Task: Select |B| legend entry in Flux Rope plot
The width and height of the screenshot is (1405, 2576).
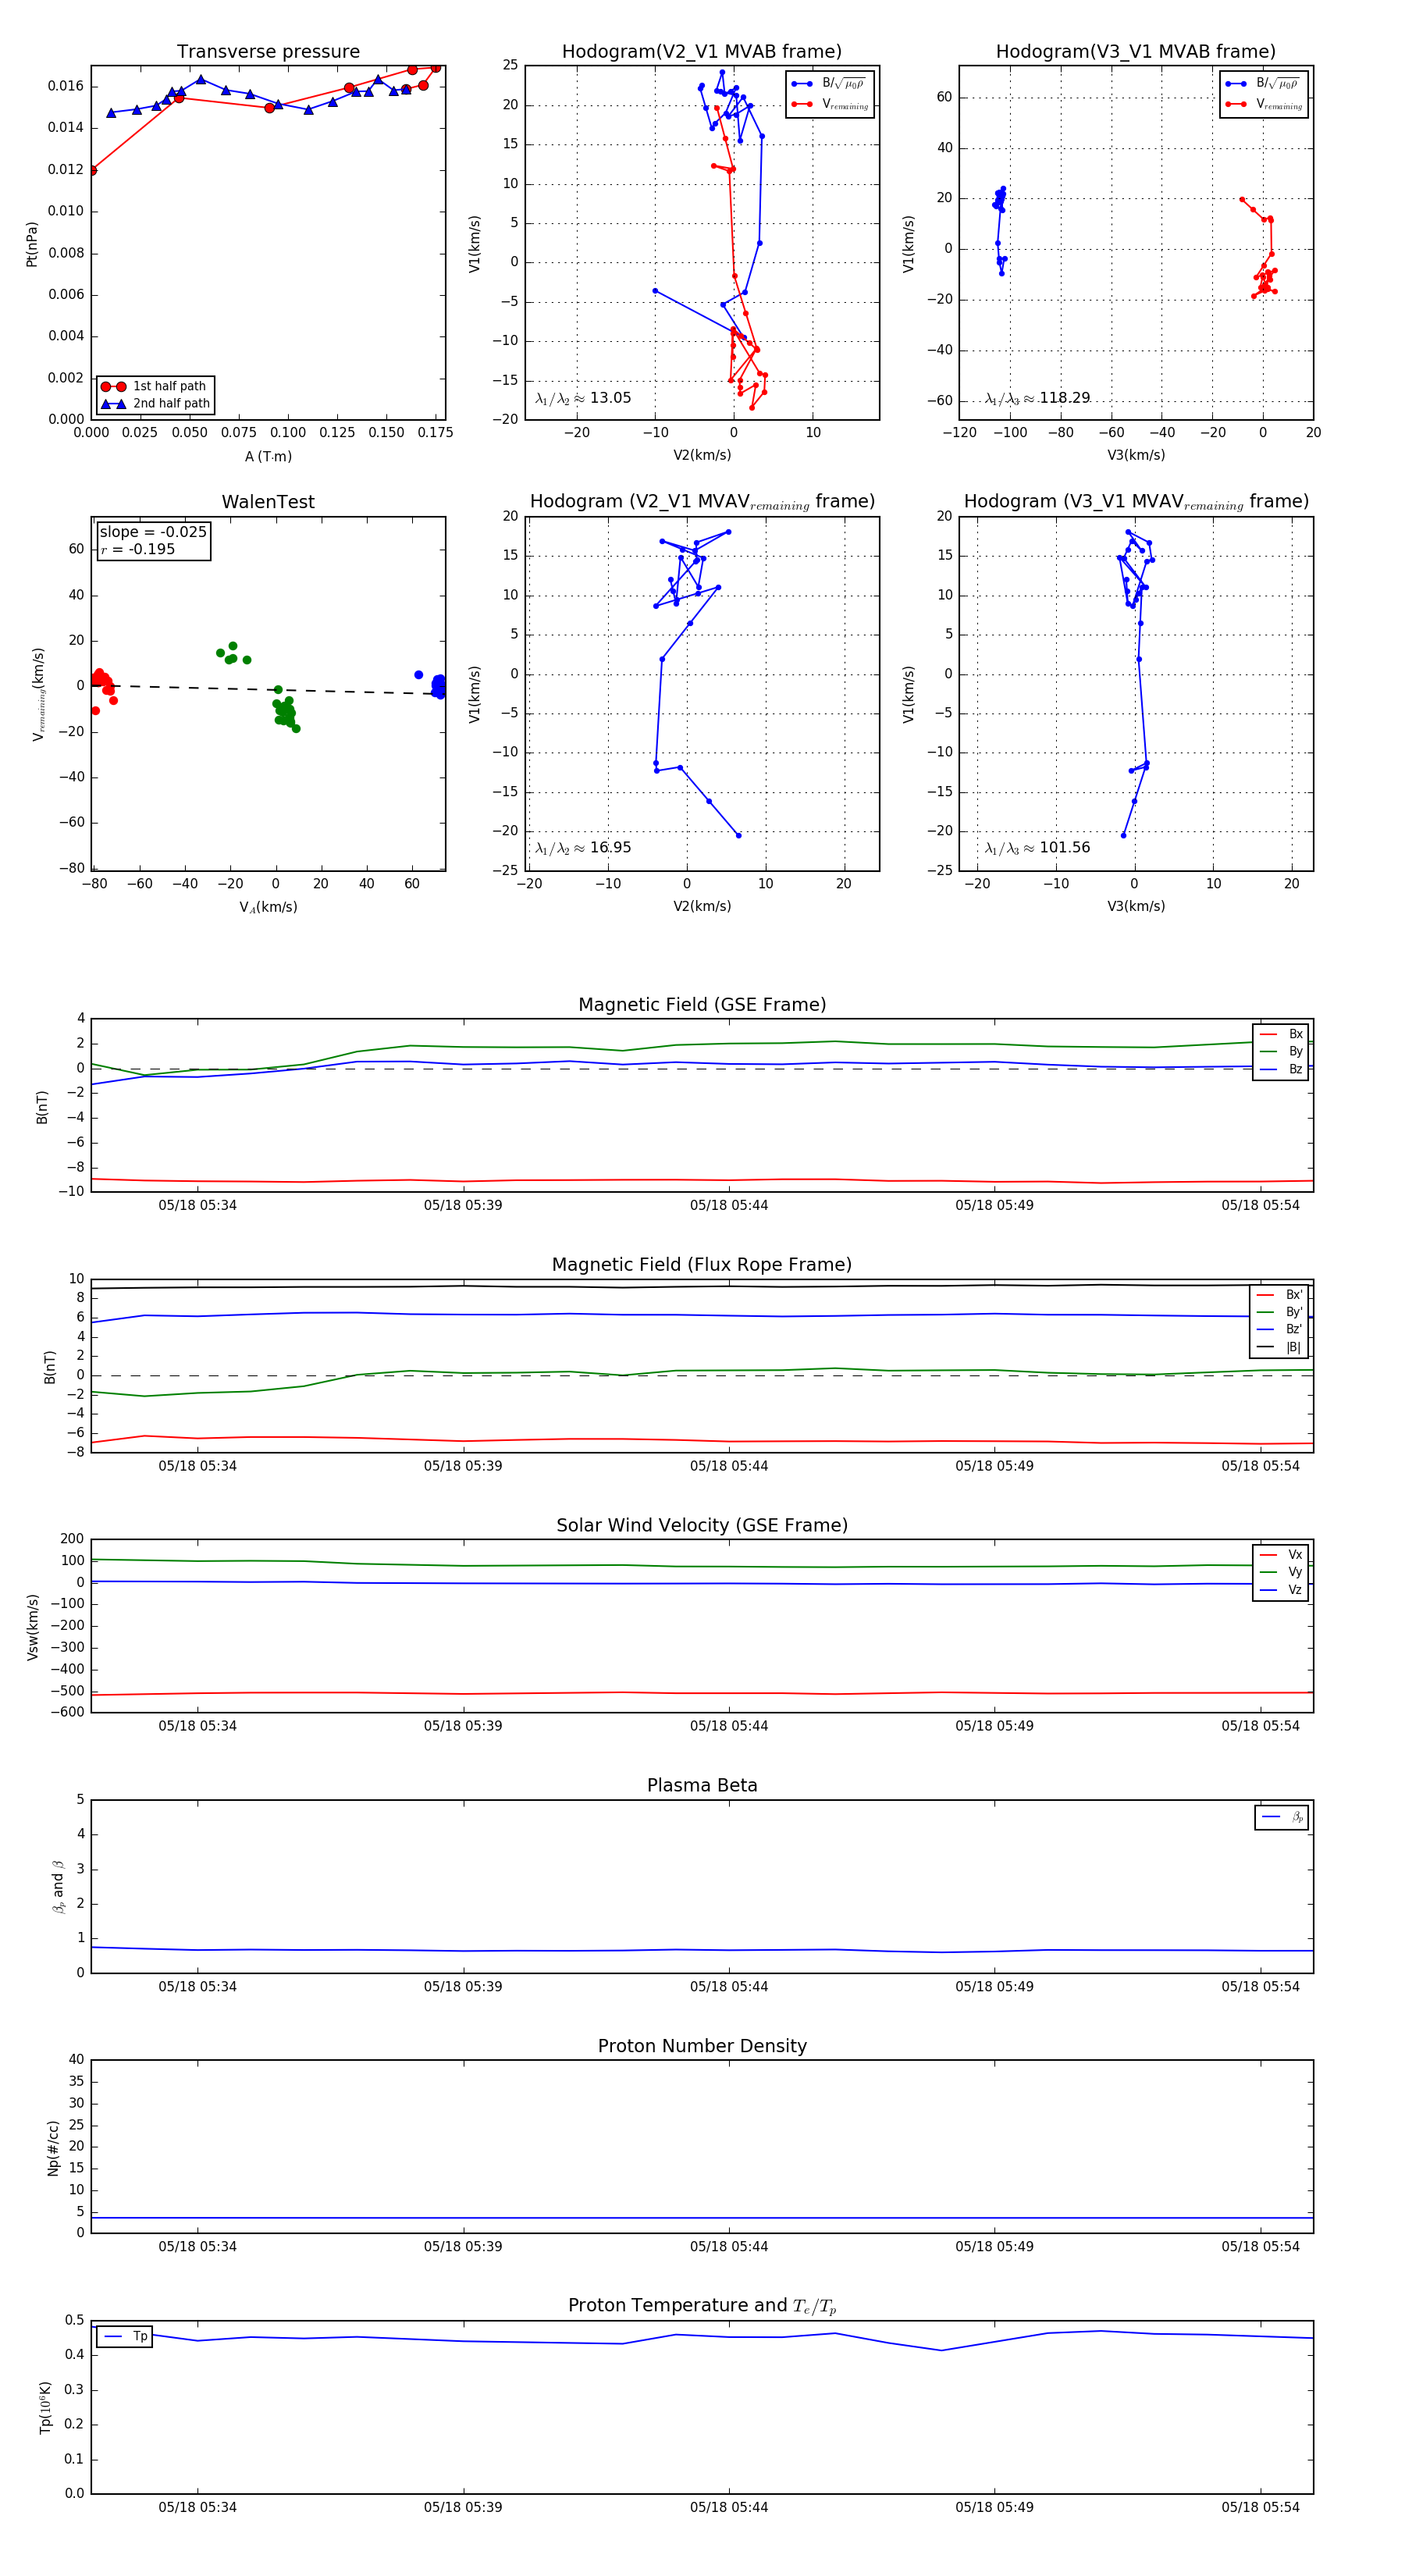Action: pyautogui.click(x=1280, y=1347)
